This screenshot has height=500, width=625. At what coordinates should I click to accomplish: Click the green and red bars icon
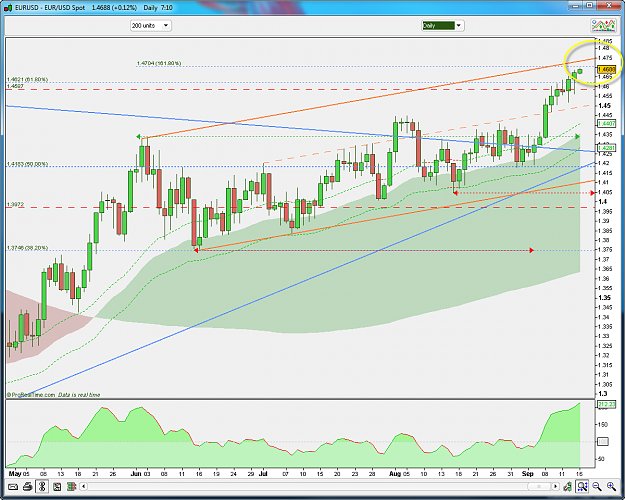coord(71,486)
